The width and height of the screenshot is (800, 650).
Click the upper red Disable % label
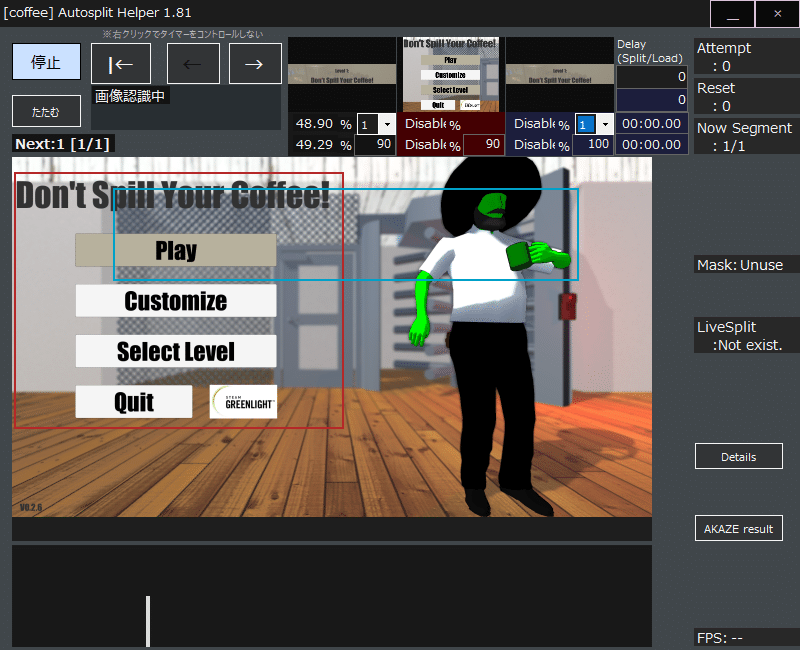[433, 124]
